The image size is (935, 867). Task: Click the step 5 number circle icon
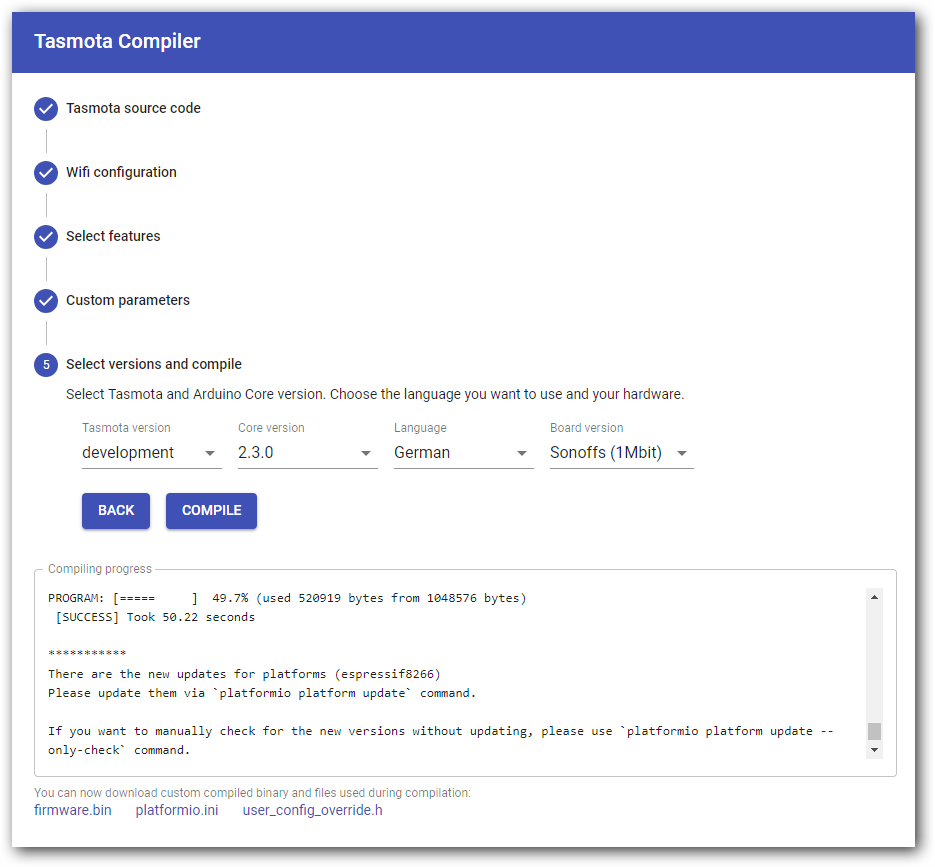point(46,365)
